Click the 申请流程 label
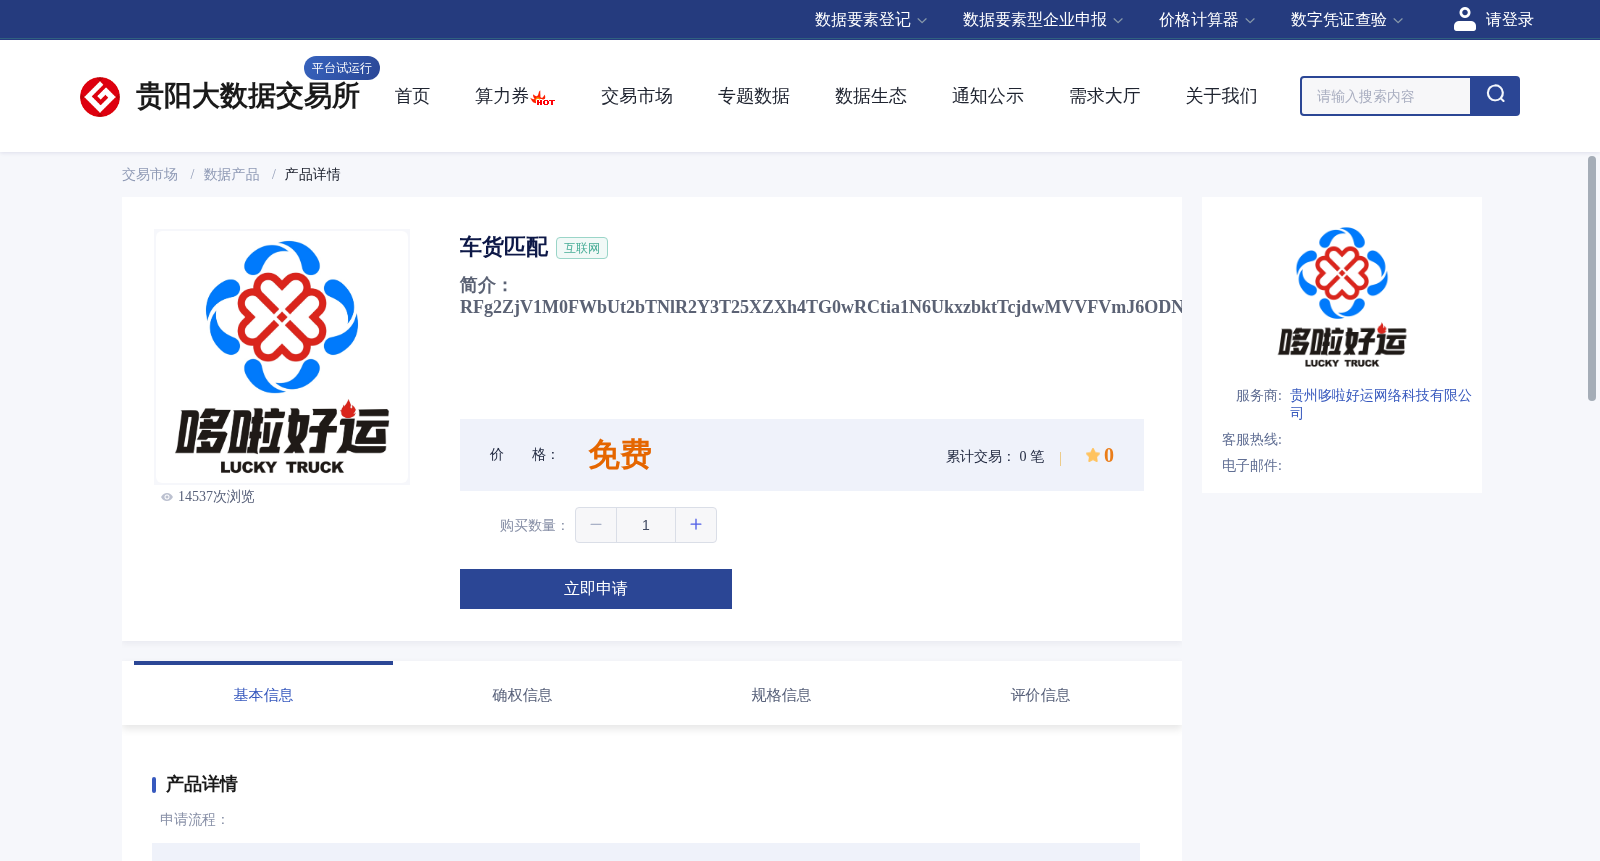Viewport: 1600px width, 861px height. [194, 820]
